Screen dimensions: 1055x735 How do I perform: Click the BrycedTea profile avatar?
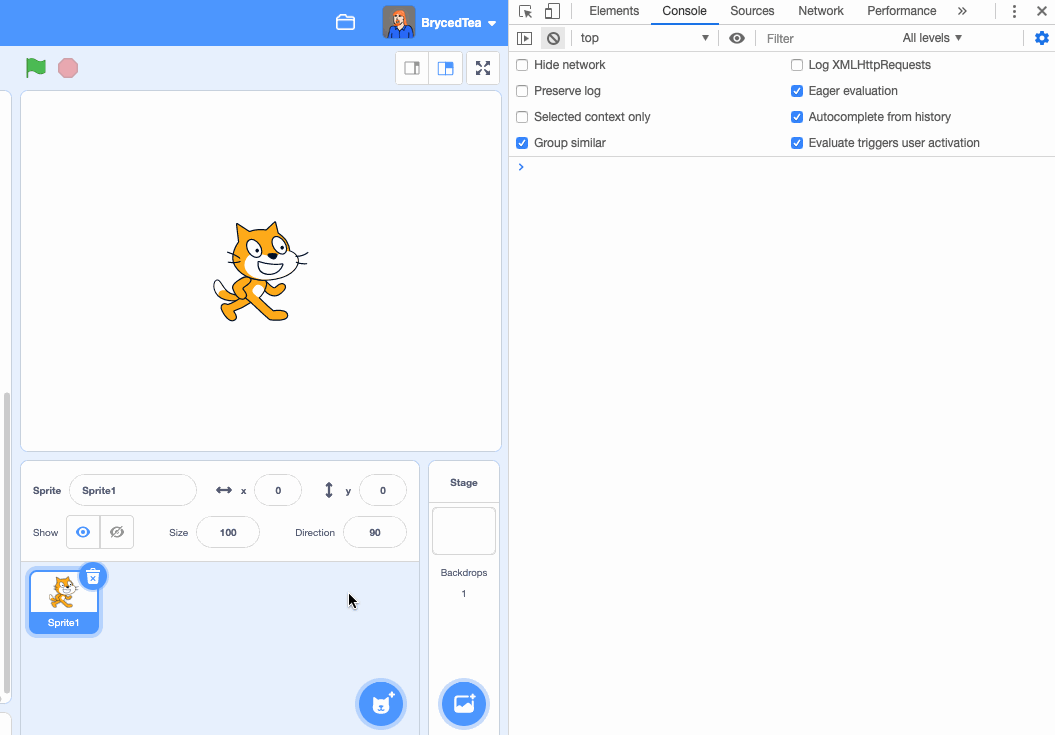398,22
